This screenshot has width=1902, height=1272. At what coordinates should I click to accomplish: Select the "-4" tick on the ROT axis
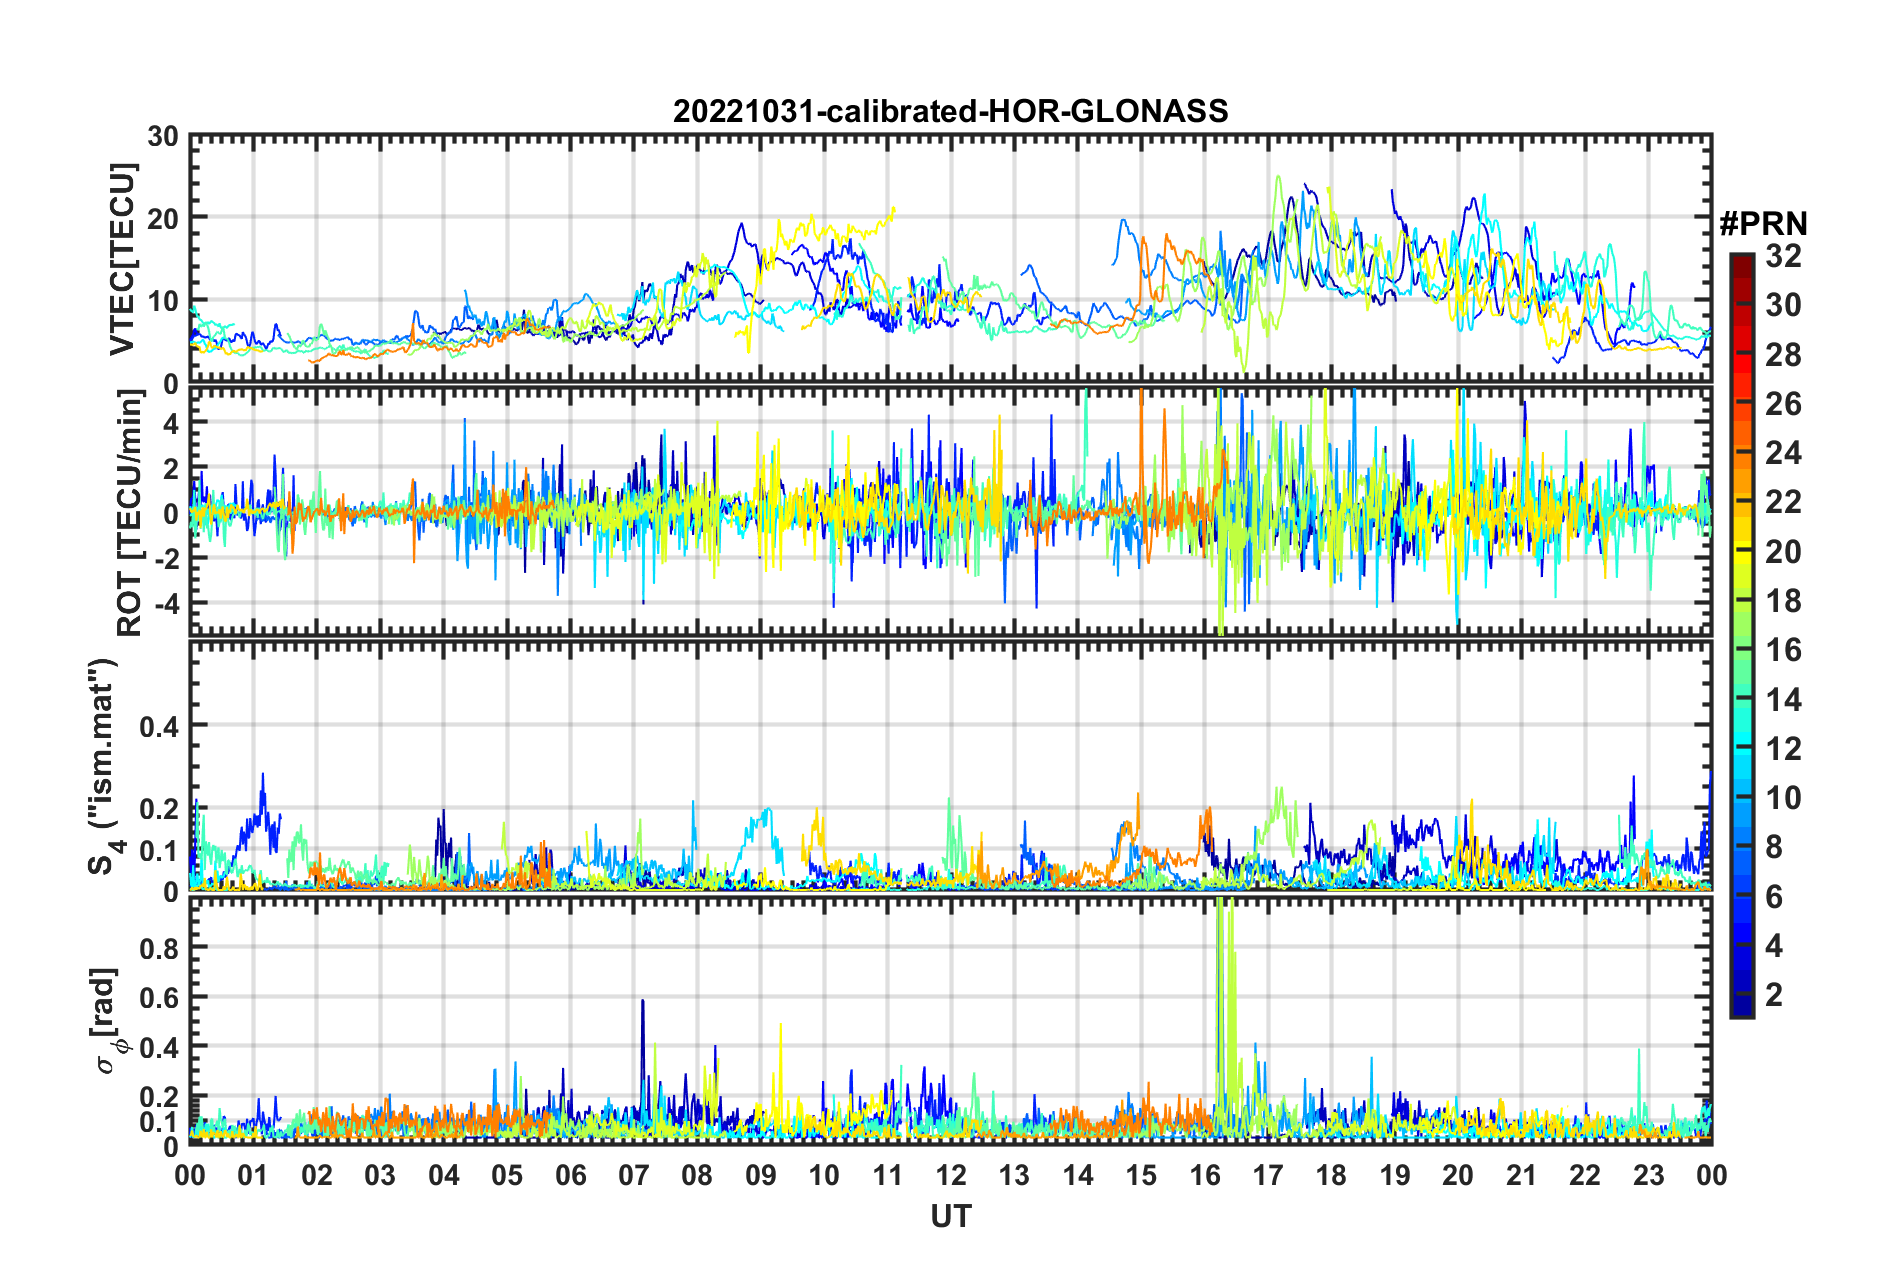pos(168,603)
